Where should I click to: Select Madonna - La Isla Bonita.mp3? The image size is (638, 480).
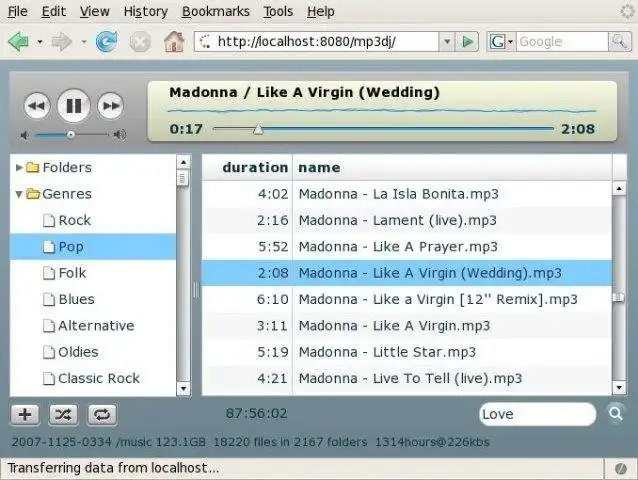pyautogui.click(x=407, y=194)
